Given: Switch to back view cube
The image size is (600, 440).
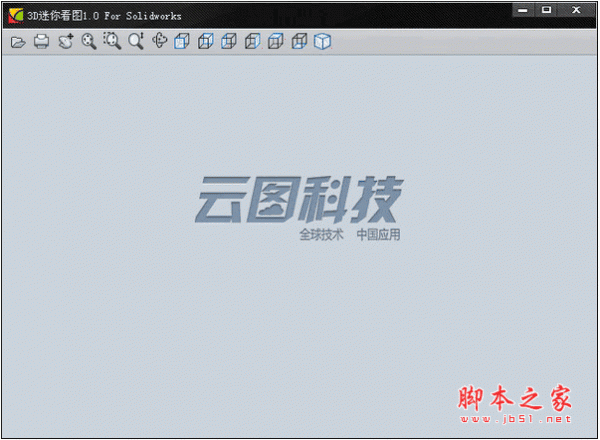Looking at the screenshot, I should tap(205, 41).
